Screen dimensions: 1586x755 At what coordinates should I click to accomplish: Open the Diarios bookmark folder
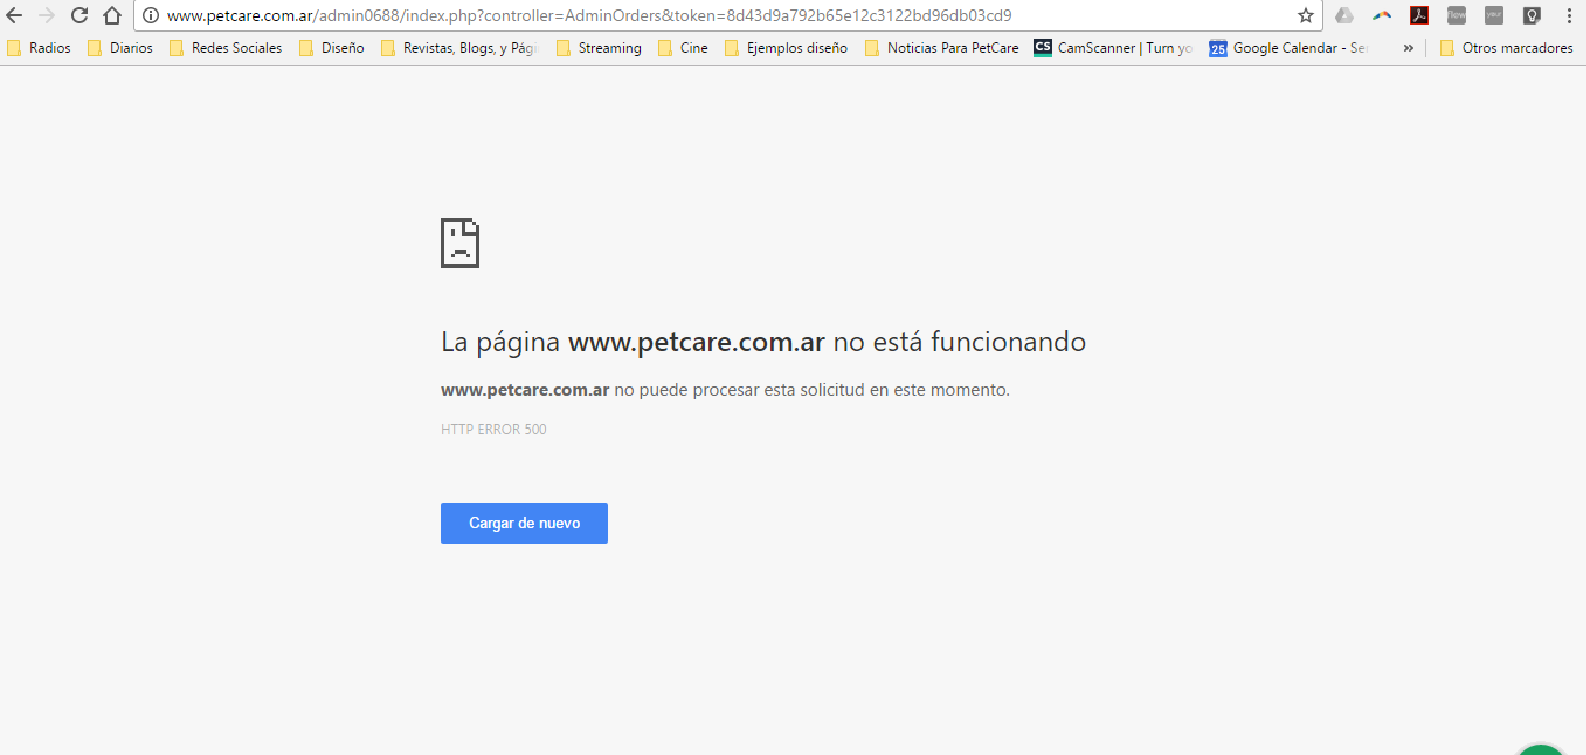(x=120, y=48)
